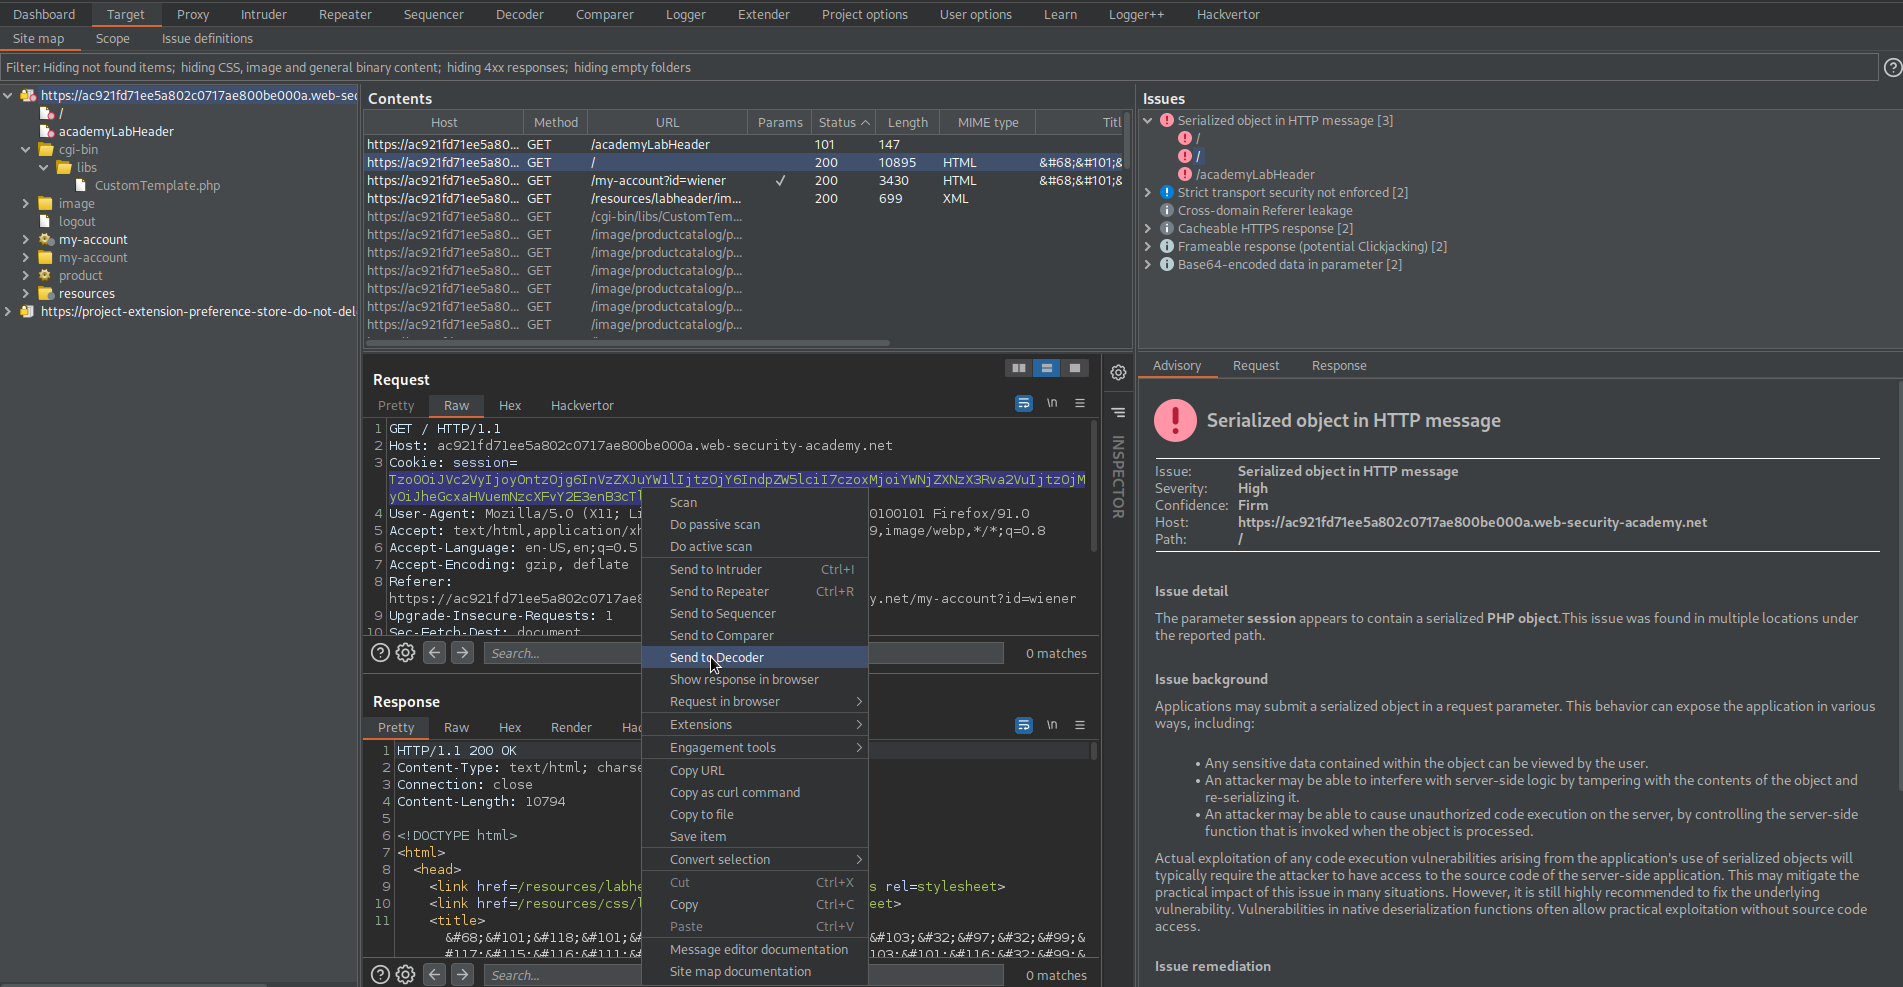
Task: Click red high-severity icon of Serialized object issue
Action: [1167, 120]
